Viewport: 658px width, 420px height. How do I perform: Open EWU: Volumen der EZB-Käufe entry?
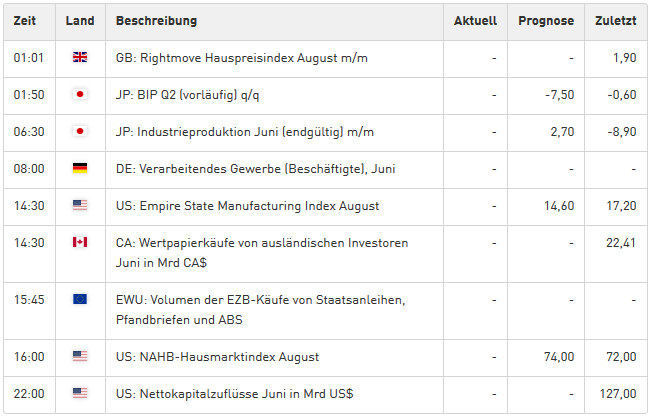(x=261, y=310)
